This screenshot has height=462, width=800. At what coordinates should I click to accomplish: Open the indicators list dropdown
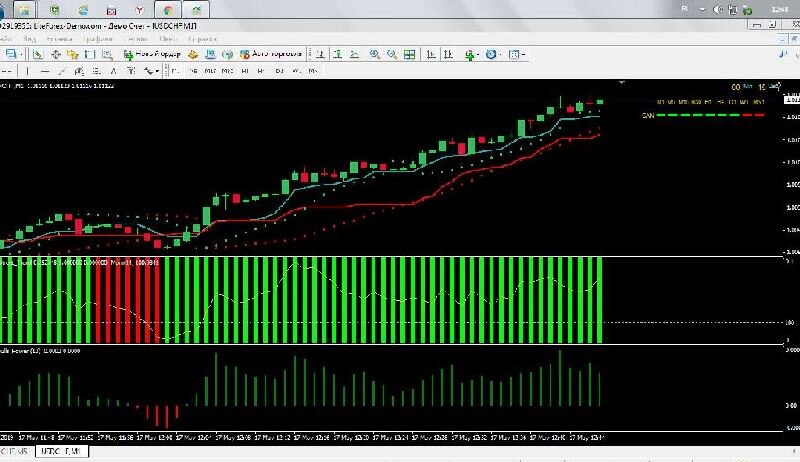(470, 54)
